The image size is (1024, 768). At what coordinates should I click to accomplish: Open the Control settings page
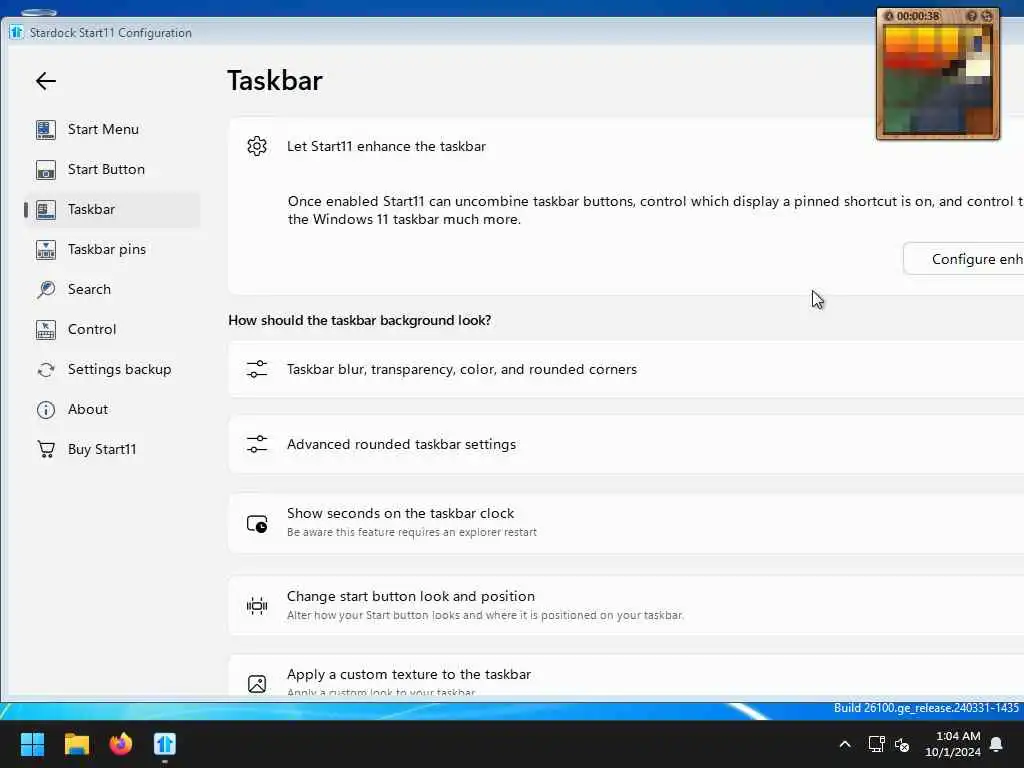(x=112, y=330)
